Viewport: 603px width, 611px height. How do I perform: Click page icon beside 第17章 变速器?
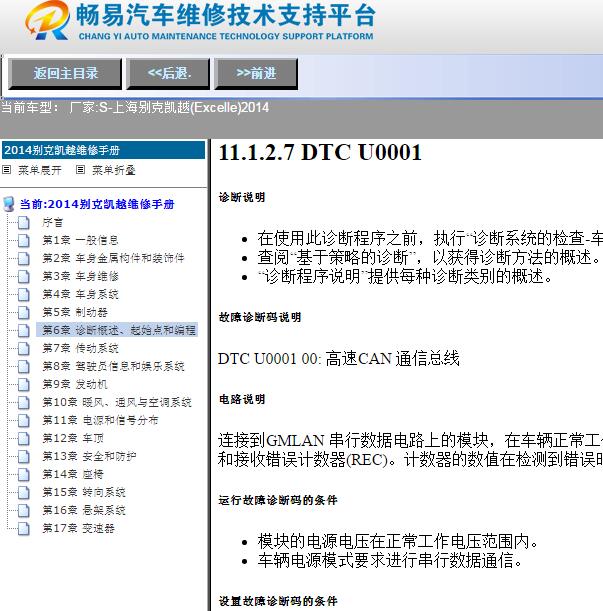24,529
